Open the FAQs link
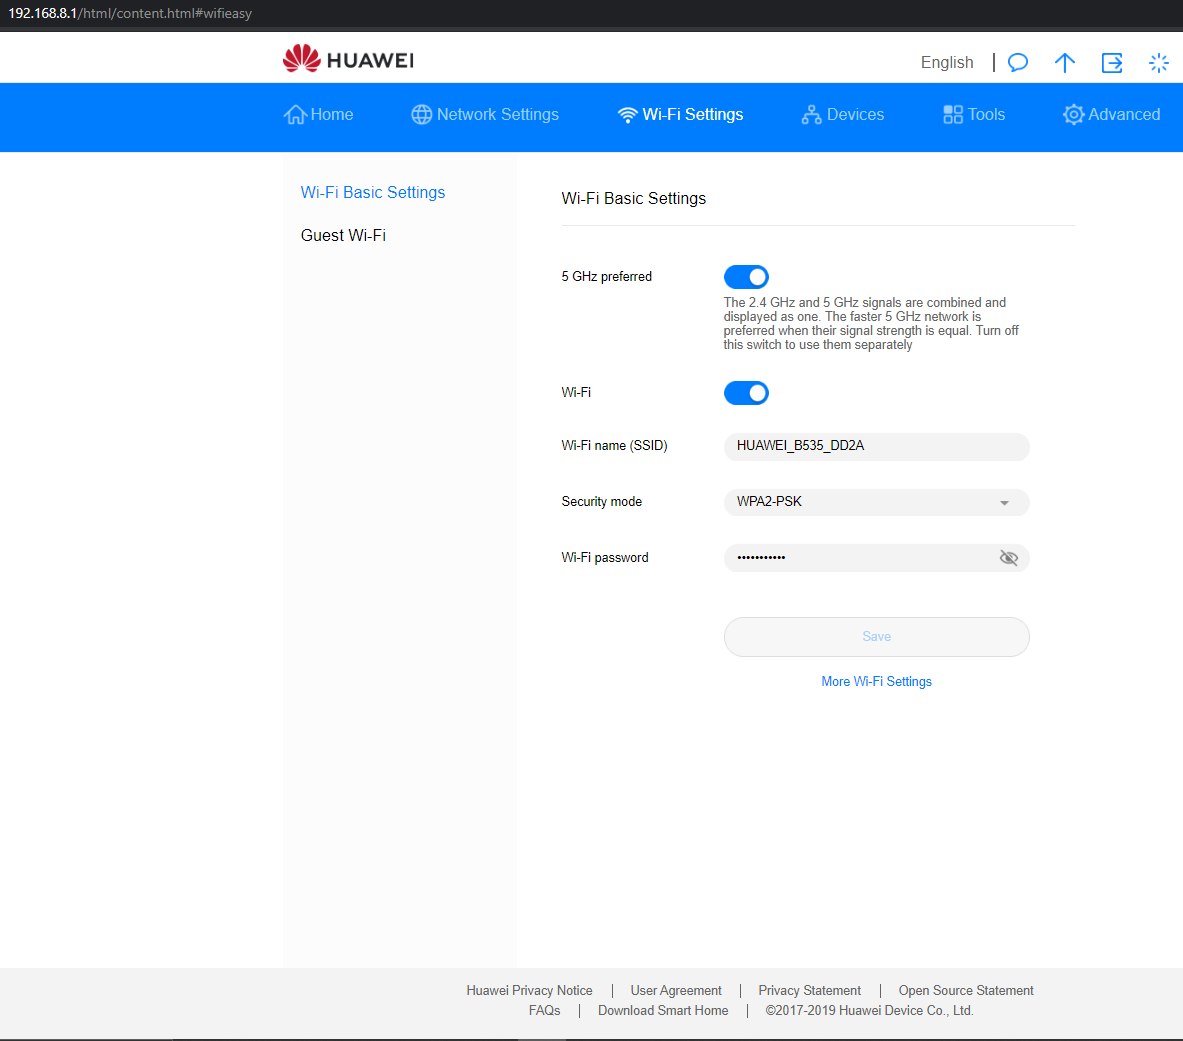The image size is (1183, 1041). pos(545,1010)
